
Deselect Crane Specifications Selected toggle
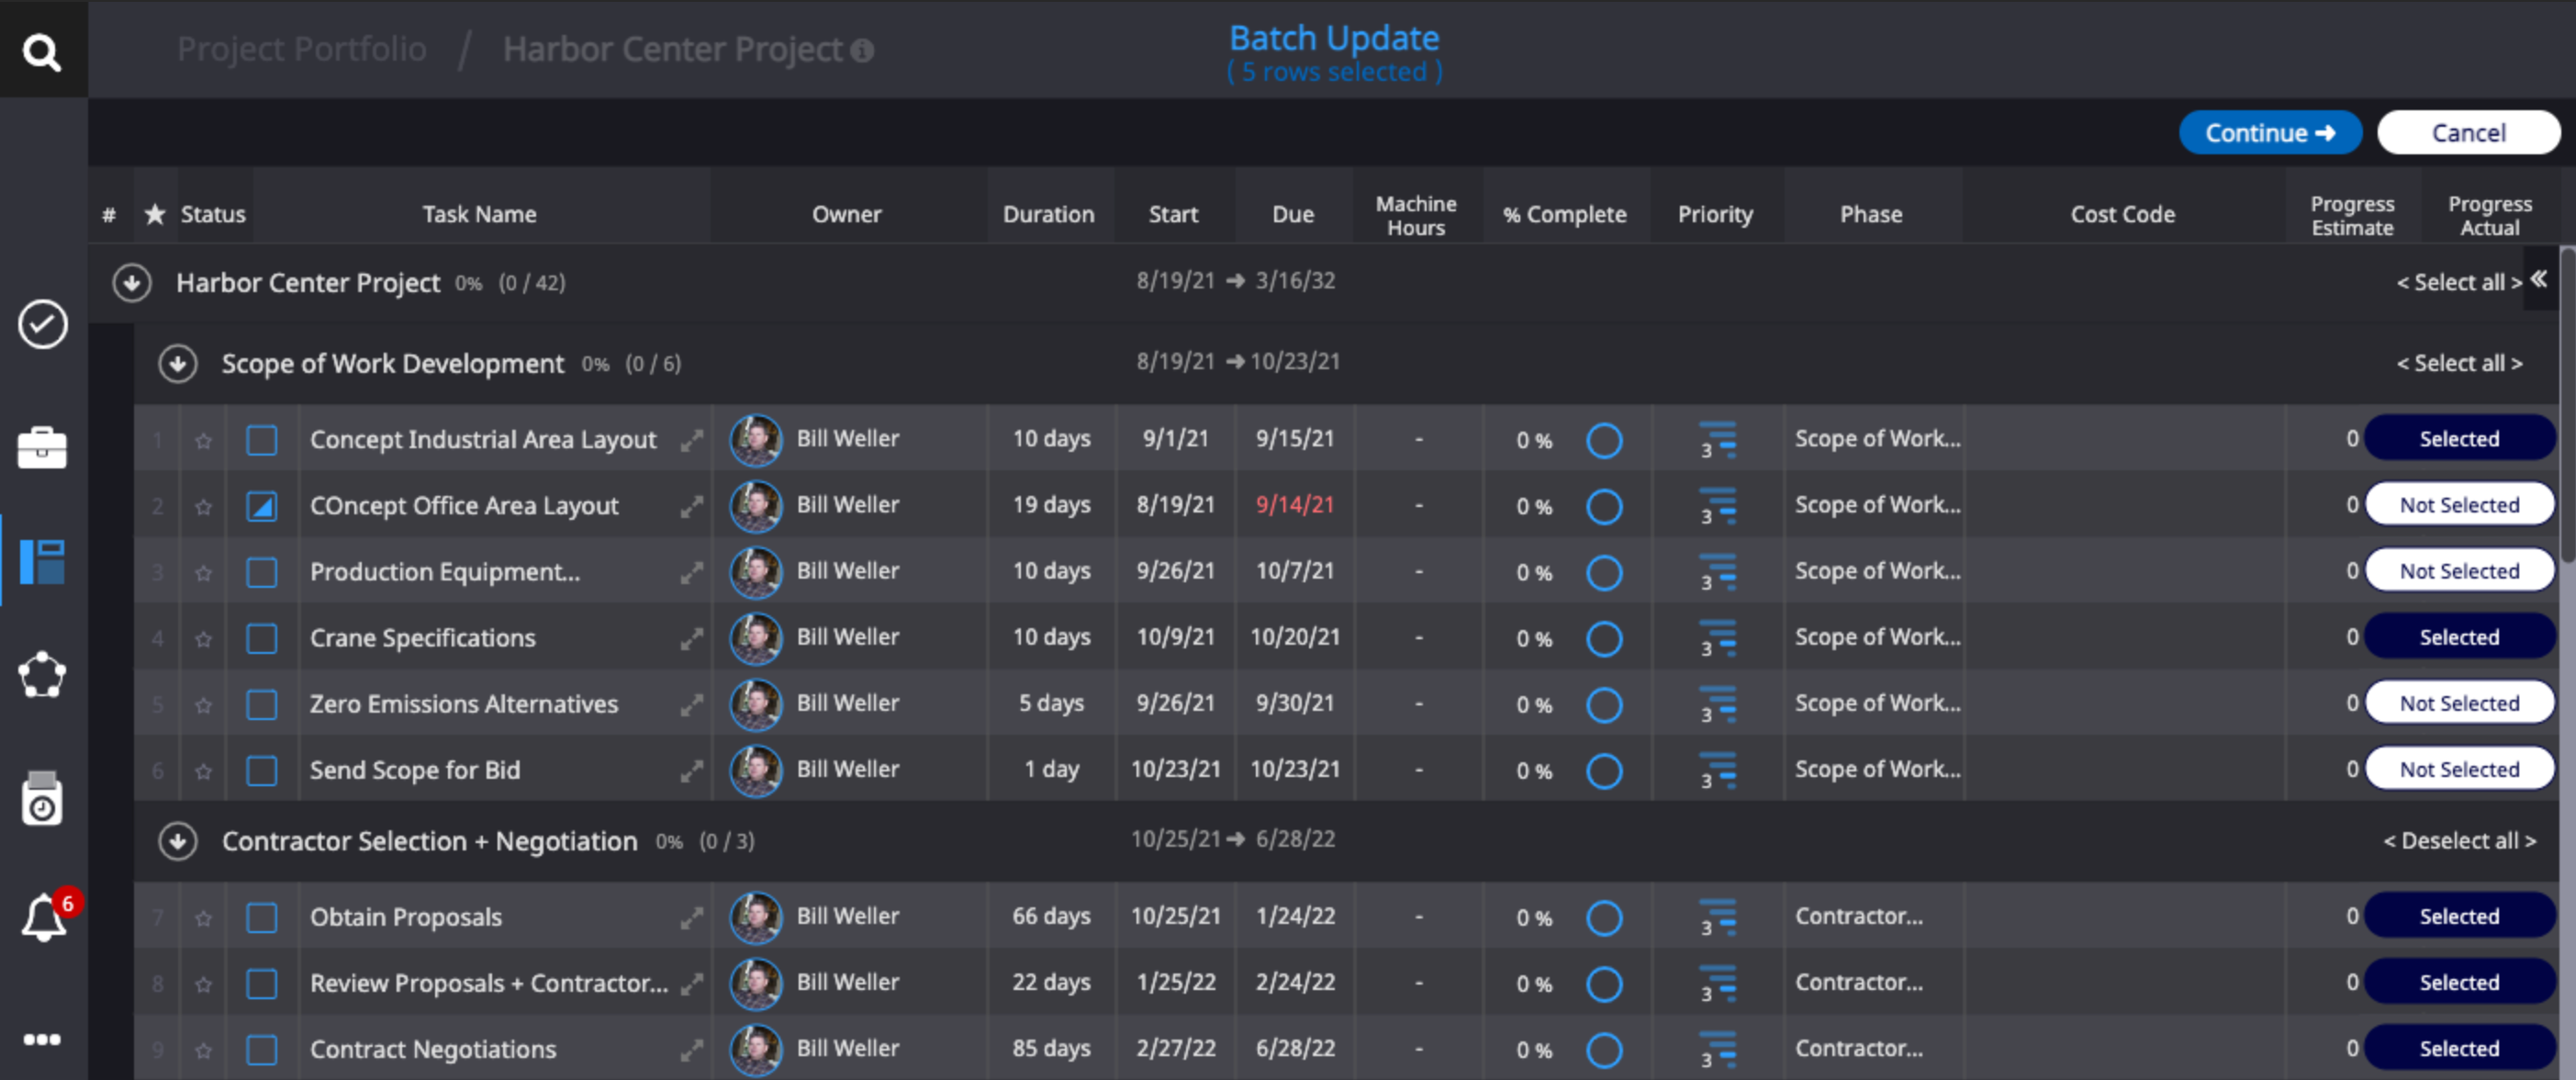pyautogui.click(x=2459, y=636)
